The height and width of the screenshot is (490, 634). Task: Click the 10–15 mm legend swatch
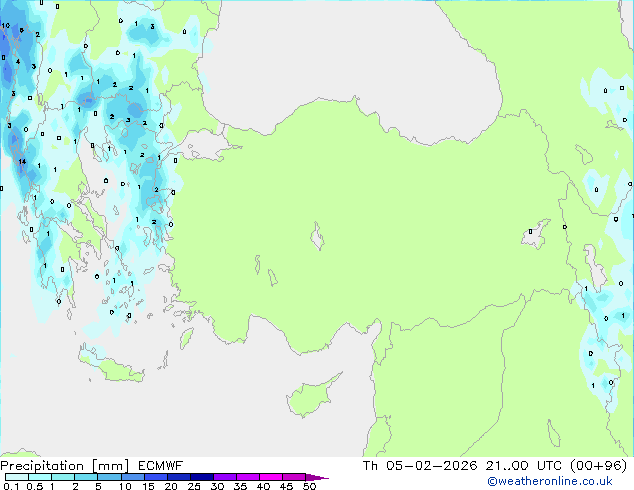133,477
